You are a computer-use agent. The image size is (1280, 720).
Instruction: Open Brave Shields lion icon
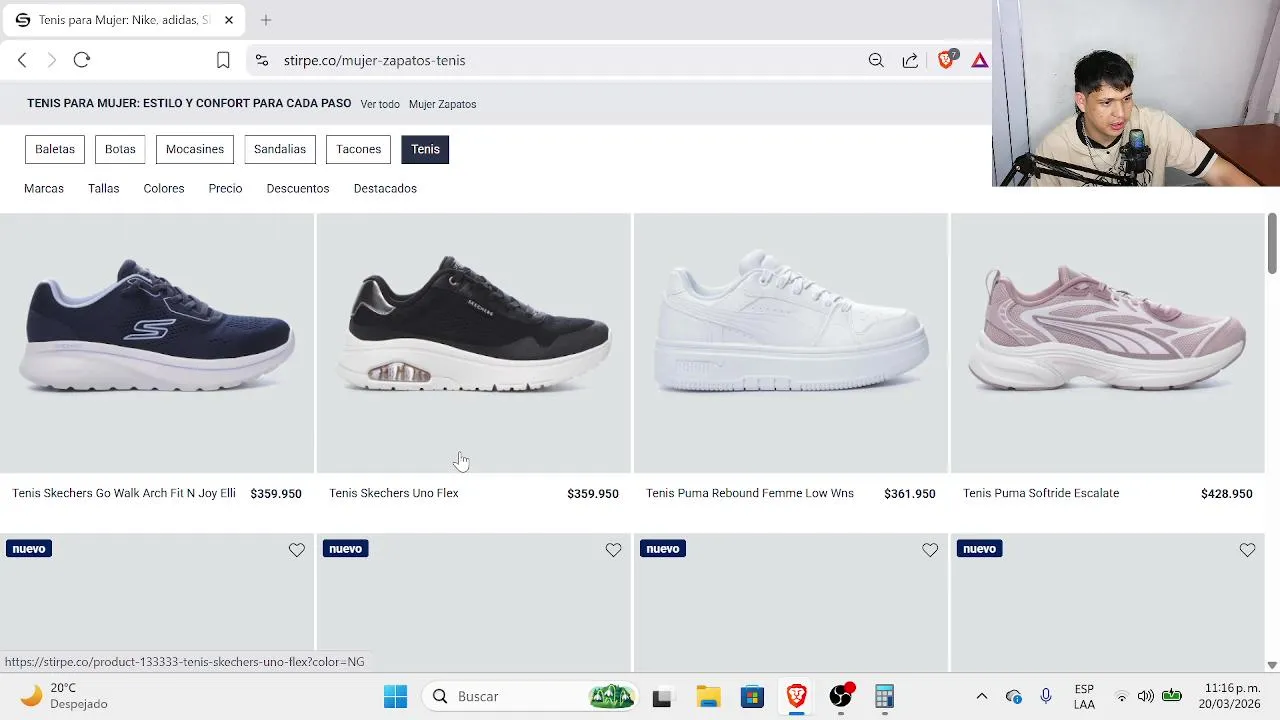[946, 60]
